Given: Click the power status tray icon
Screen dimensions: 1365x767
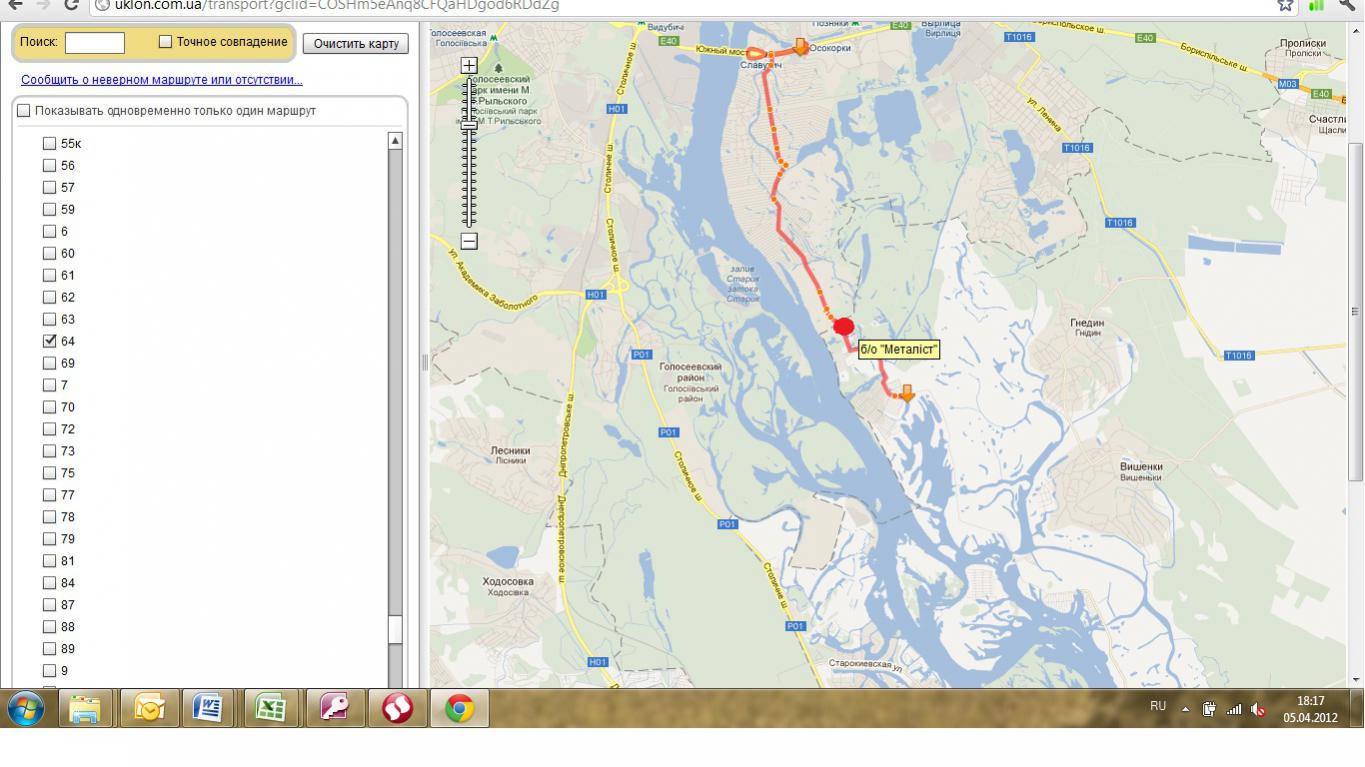Looking at the screenshot, I should [x=1209, y=709].
